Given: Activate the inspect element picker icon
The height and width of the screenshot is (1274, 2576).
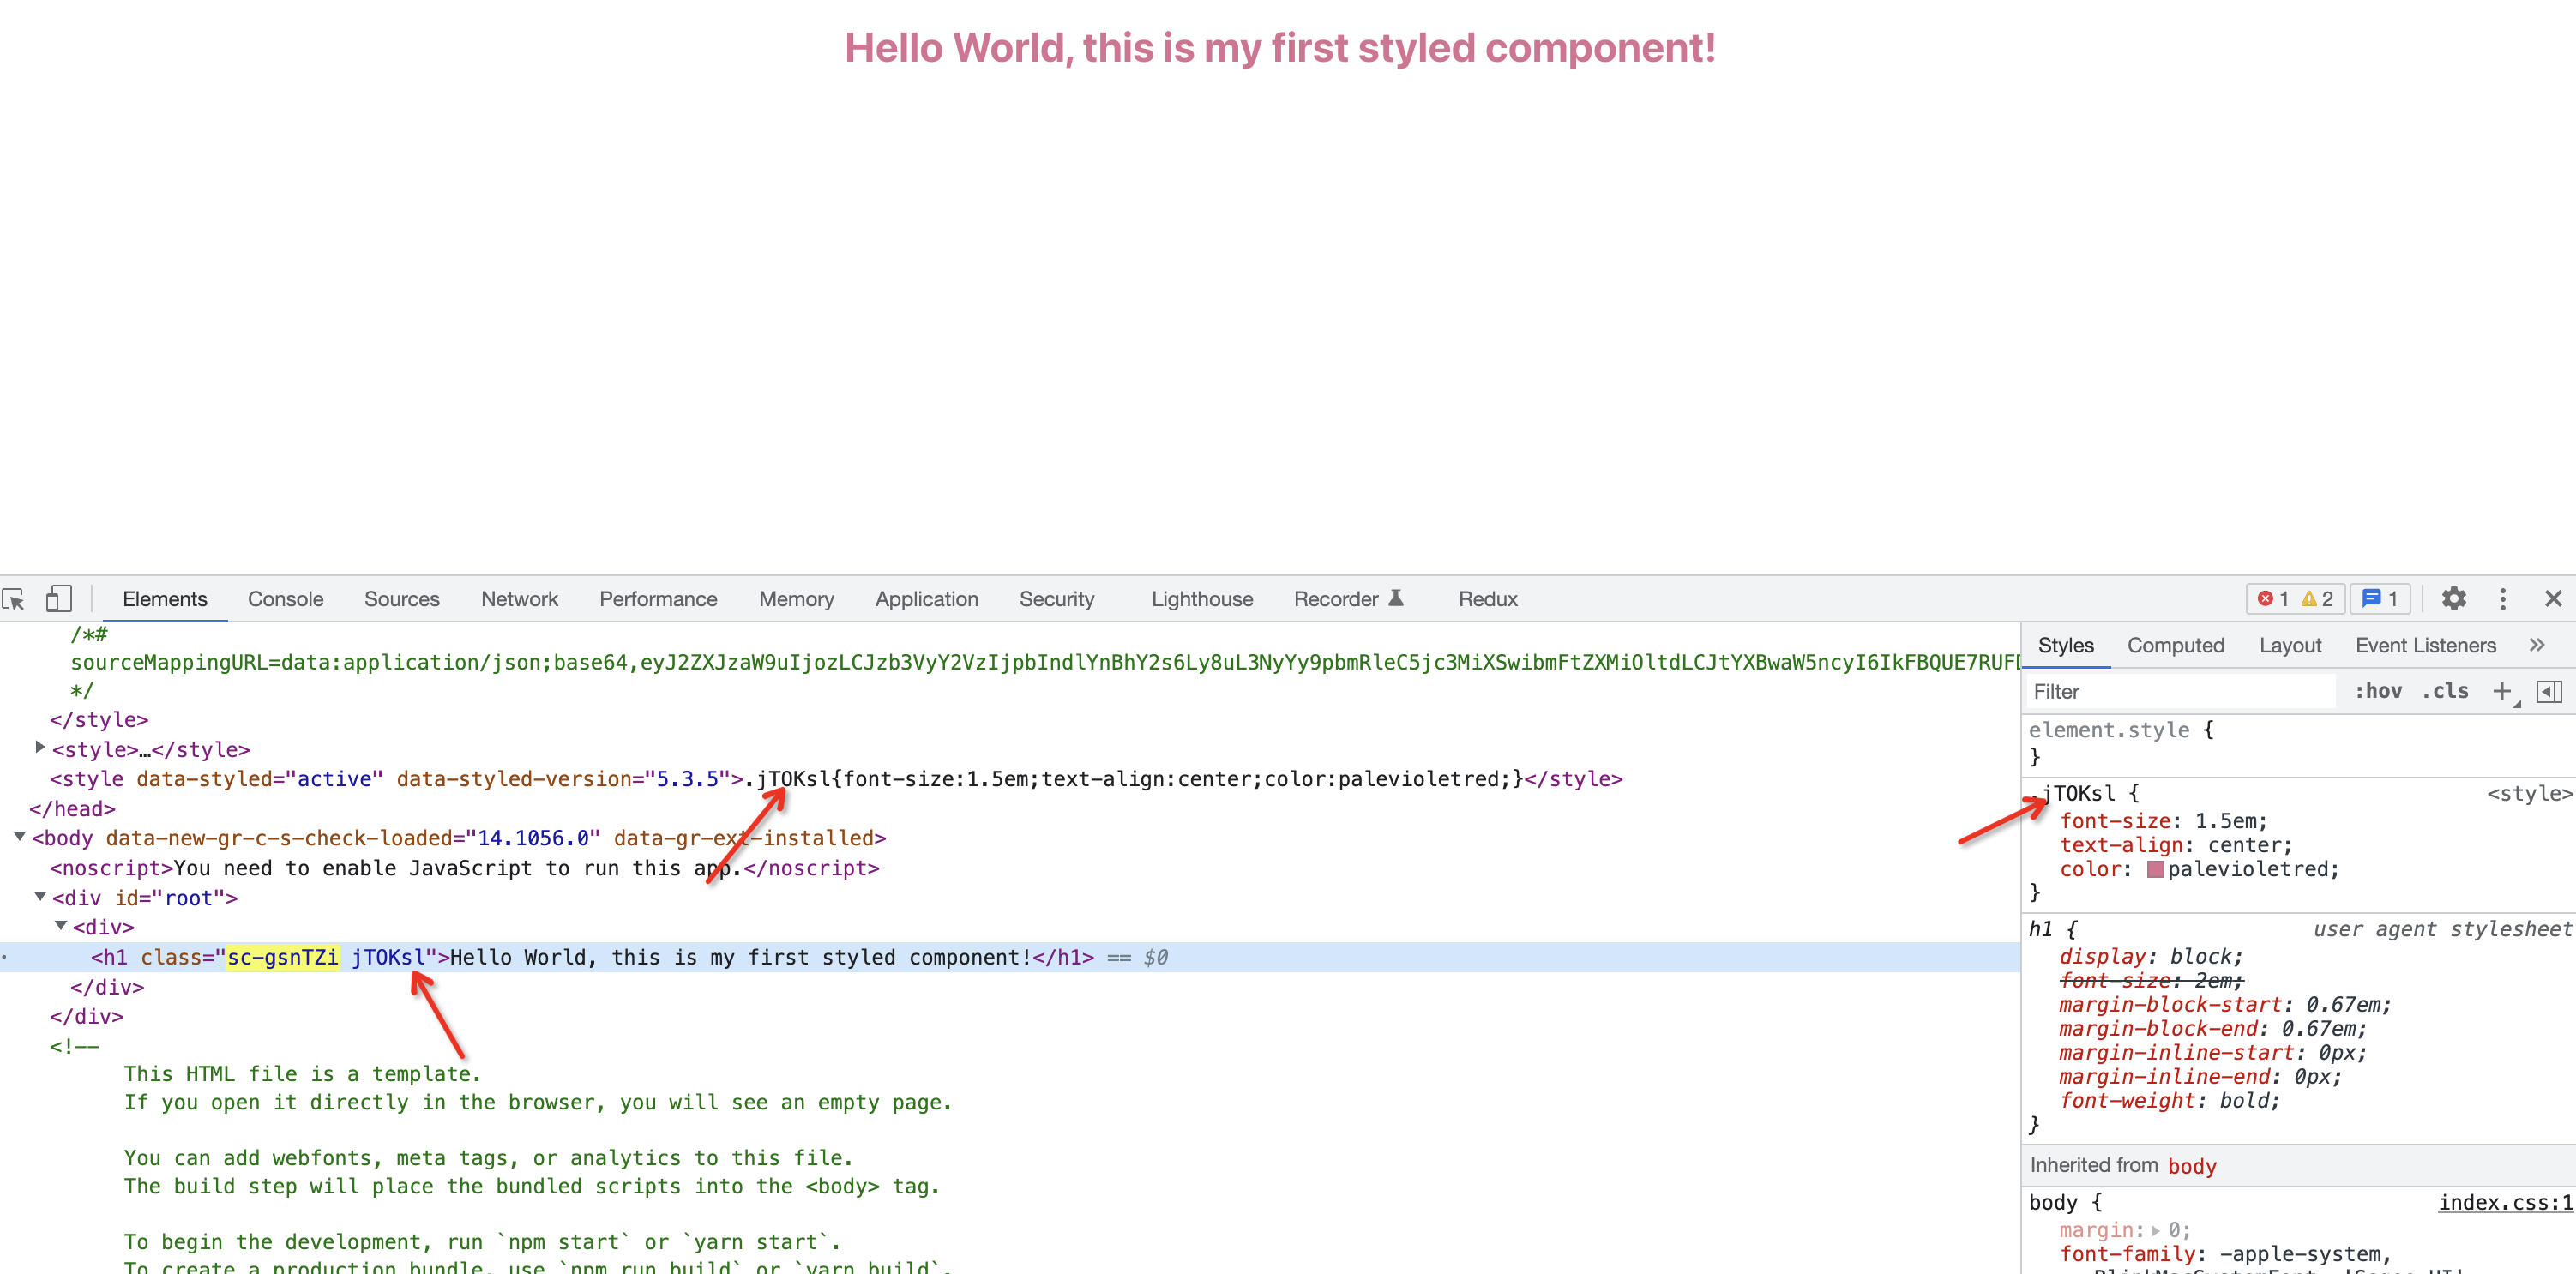Looking at the screenshot, I should [x=14, y=599].
